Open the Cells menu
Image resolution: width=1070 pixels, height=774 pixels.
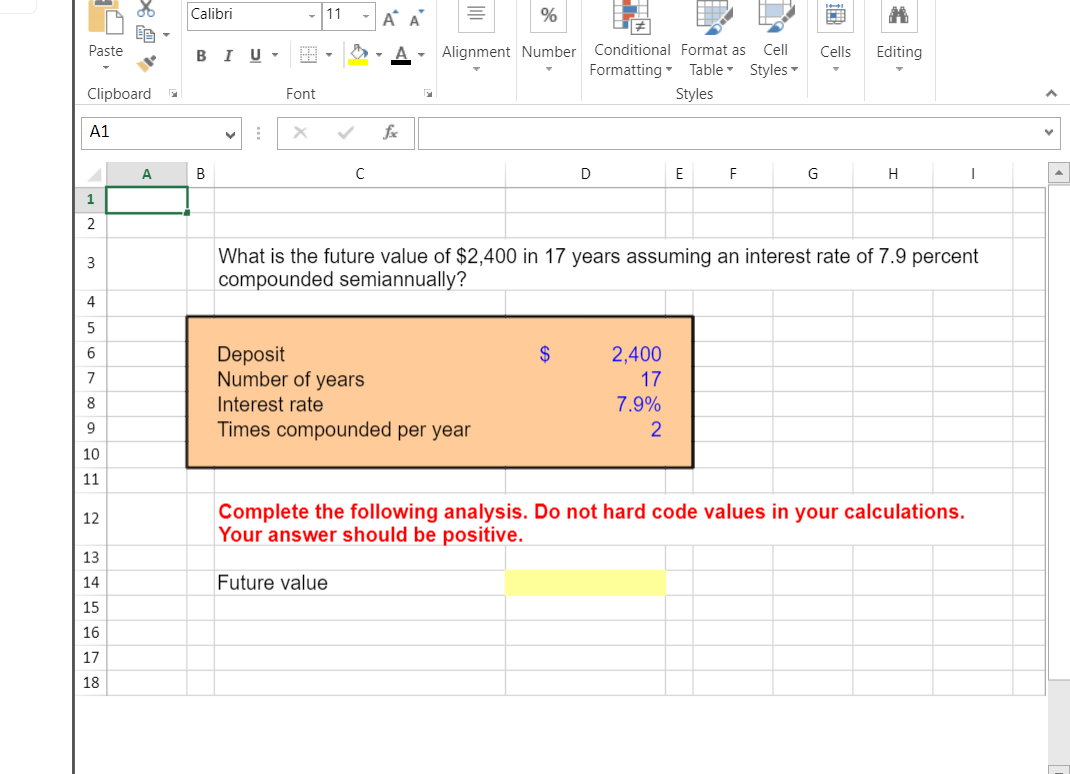tap(835, 44)
